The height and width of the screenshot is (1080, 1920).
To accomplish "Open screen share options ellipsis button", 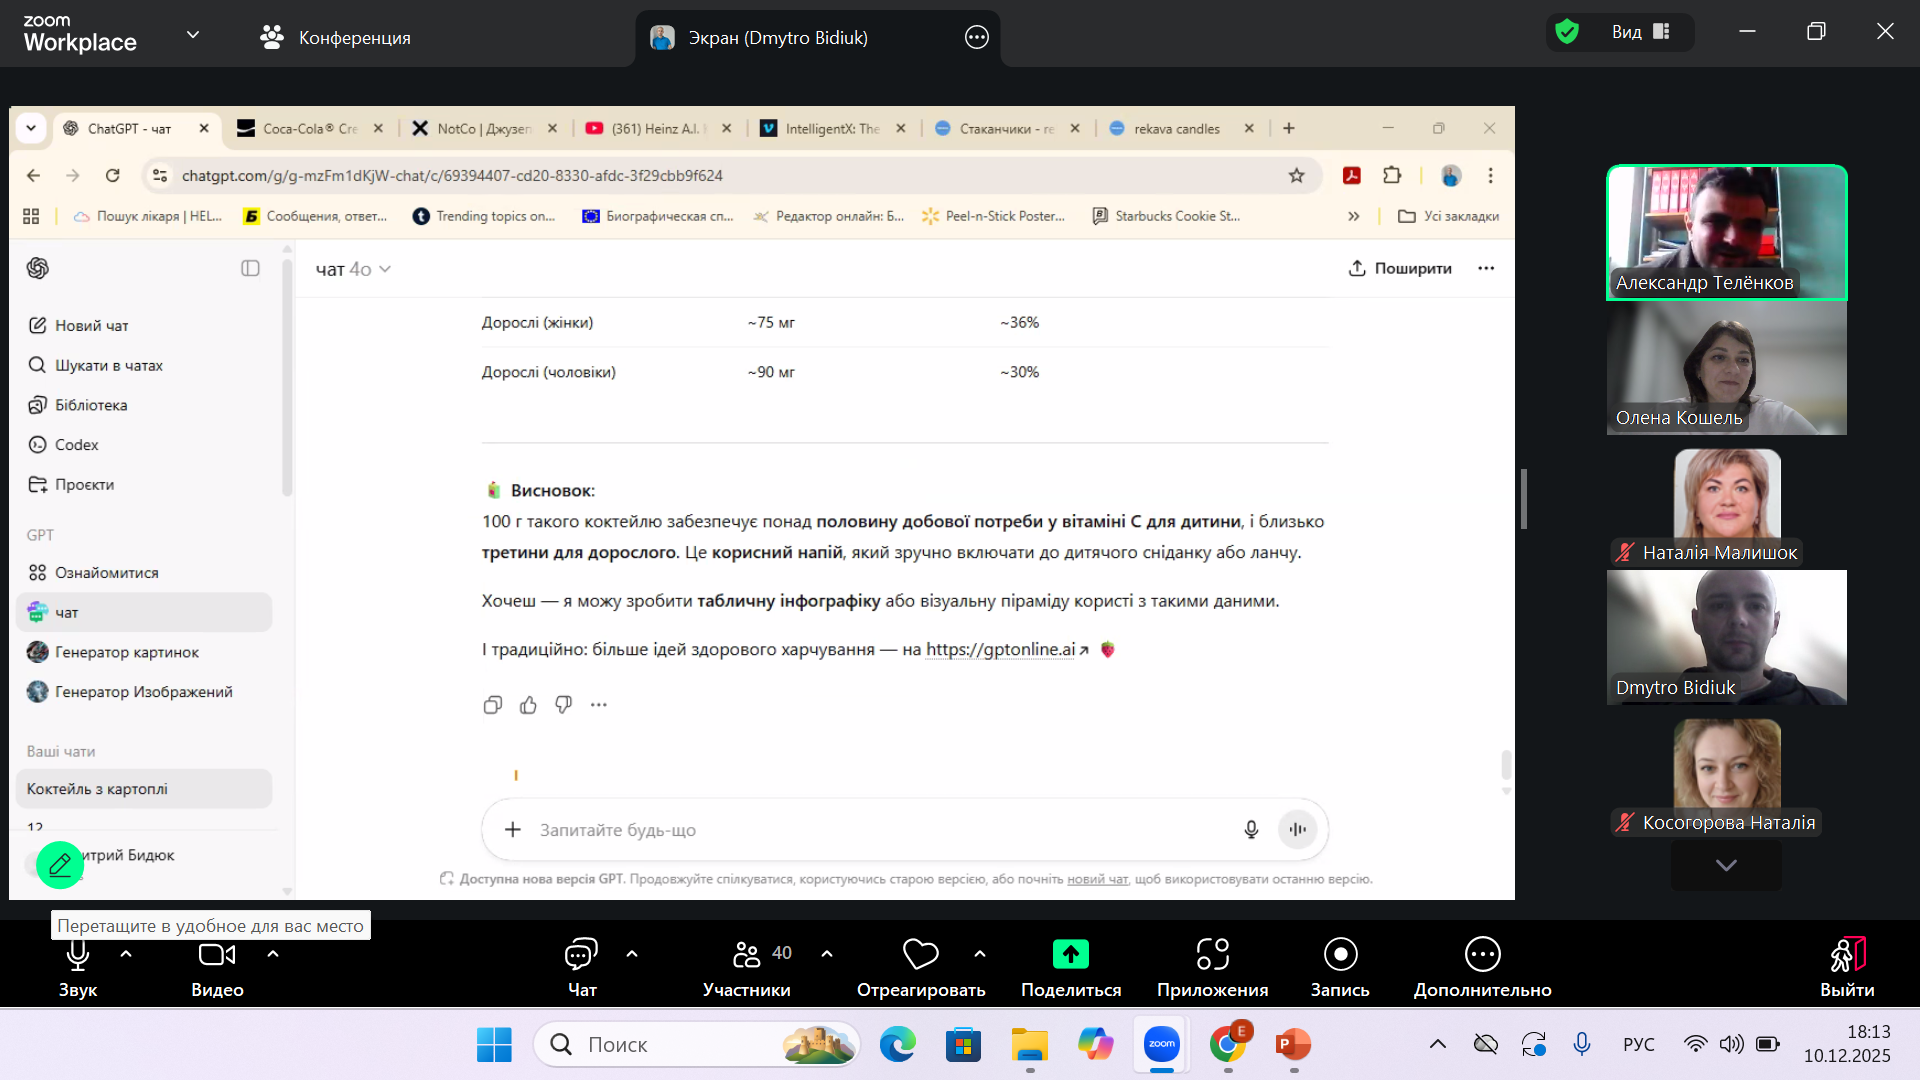I will point(976,38).
